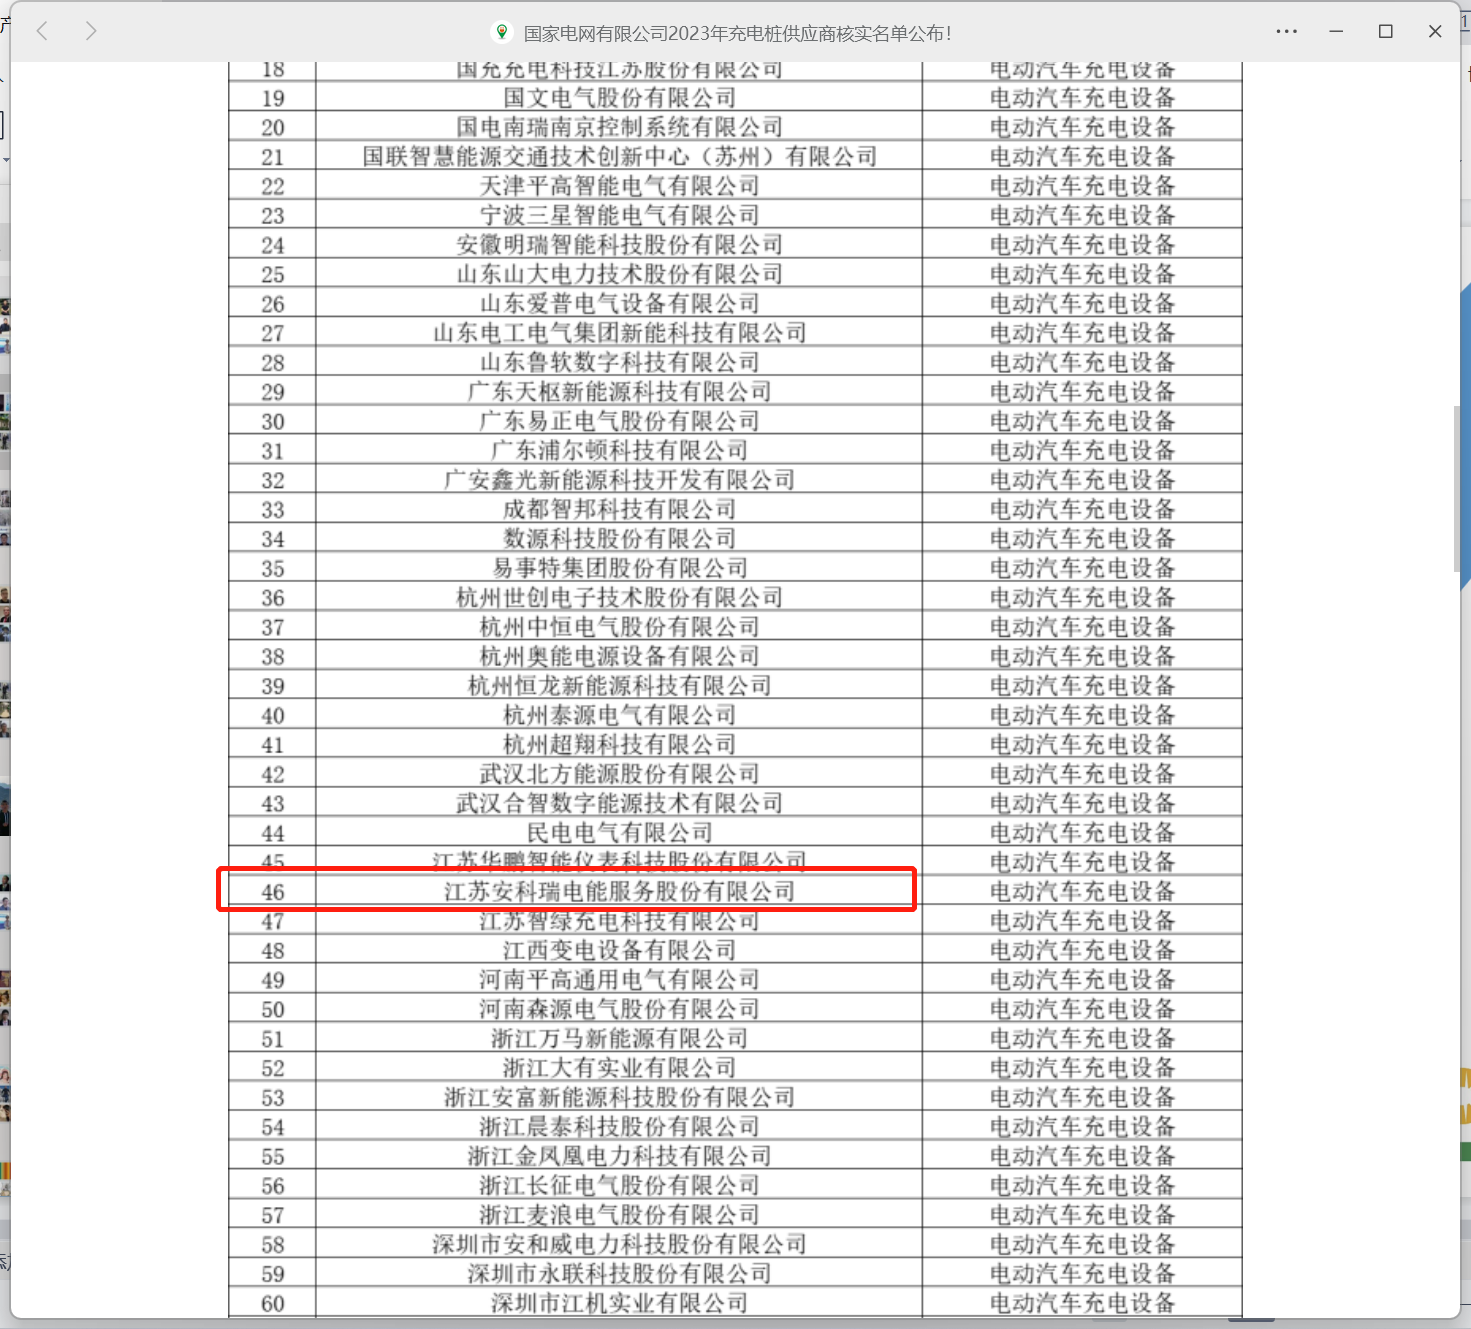This screenshot has height=1329, width=1471.
Task: Select 武汉北方能源股份有限公司
Action: [620, 774]
